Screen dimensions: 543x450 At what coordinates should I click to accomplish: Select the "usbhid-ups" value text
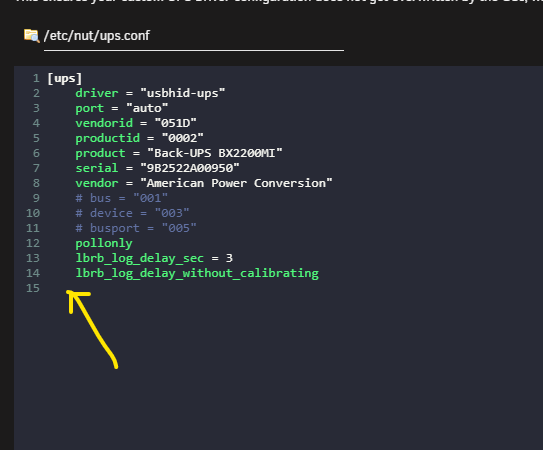point(183,93)
